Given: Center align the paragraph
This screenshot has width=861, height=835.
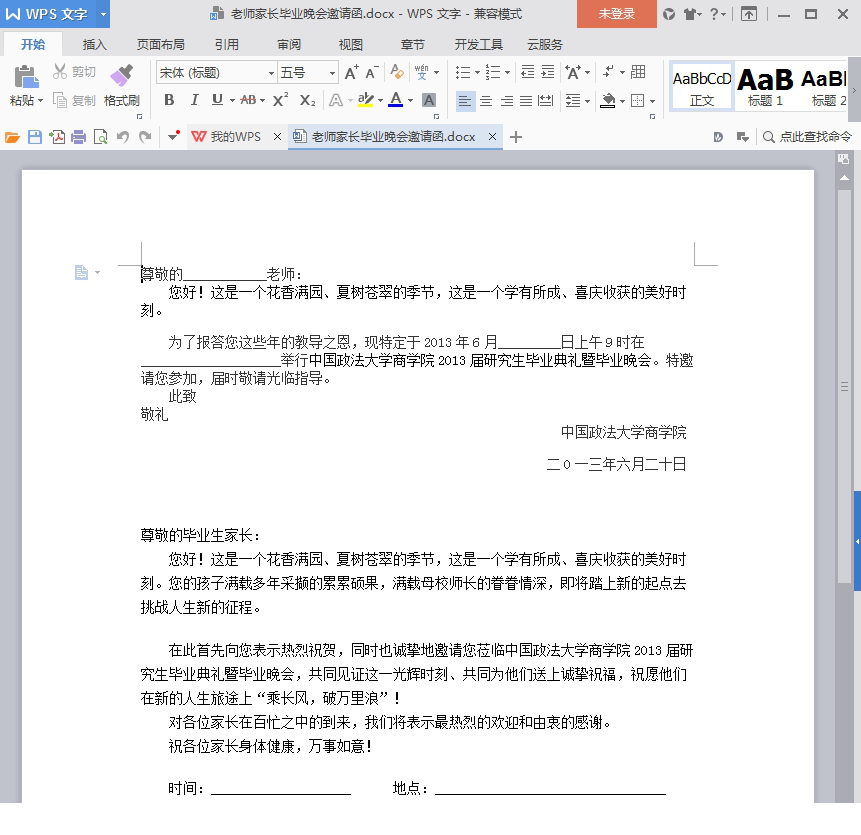Looking at the screenshot, I should (x=486, y=100).
